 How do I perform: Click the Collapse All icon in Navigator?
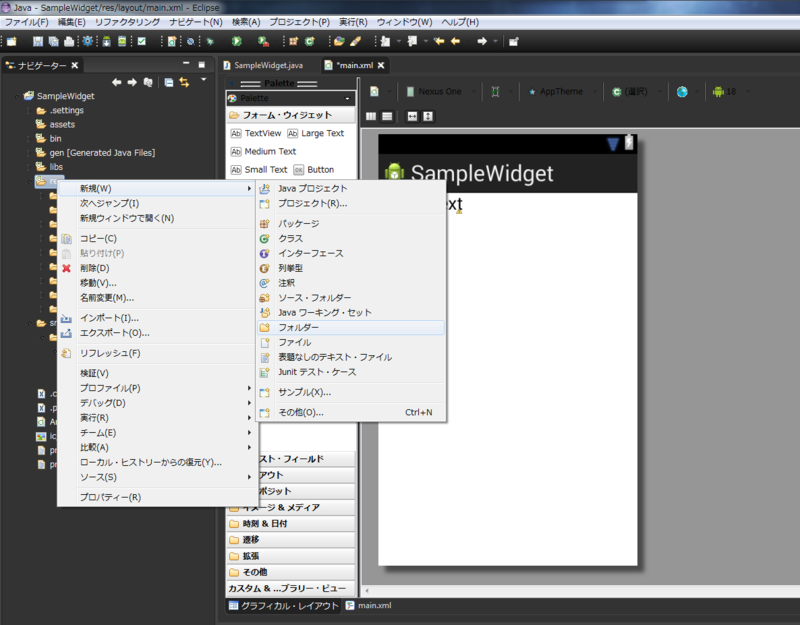click(x=169, y=82)
